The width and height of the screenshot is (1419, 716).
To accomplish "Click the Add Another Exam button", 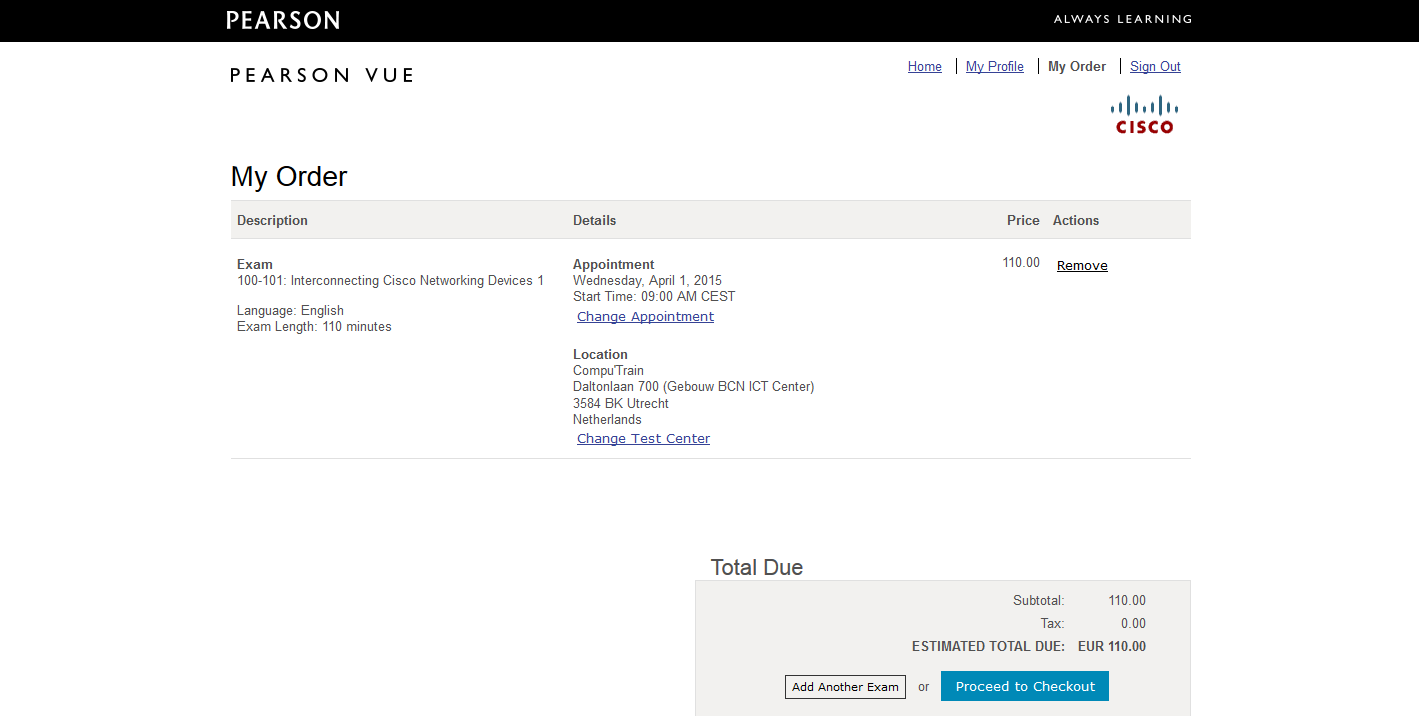I will pos(845,687).
